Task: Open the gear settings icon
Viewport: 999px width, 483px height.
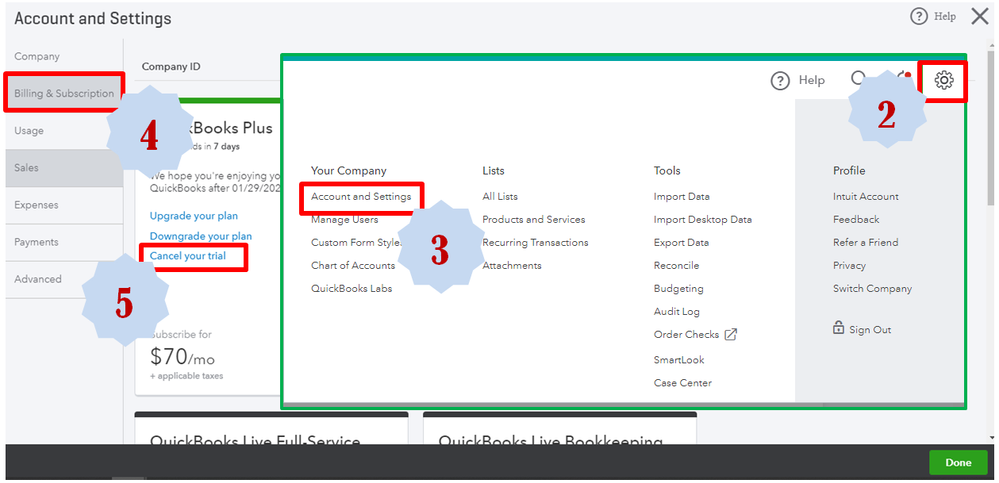Action: tap(944, 80)
